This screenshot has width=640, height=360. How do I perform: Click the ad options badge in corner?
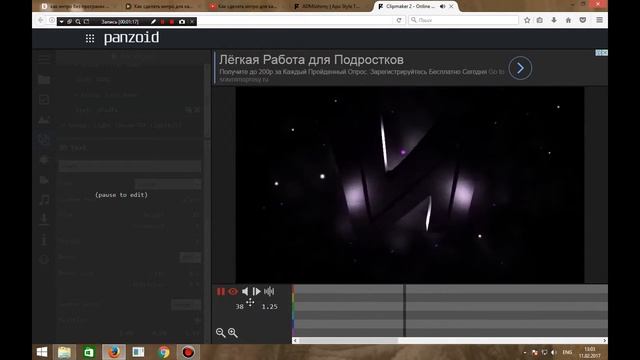(601, 53)
